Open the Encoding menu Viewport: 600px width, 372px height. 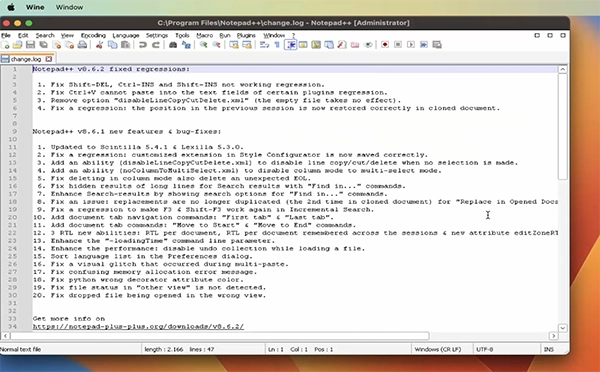(93, 36)
